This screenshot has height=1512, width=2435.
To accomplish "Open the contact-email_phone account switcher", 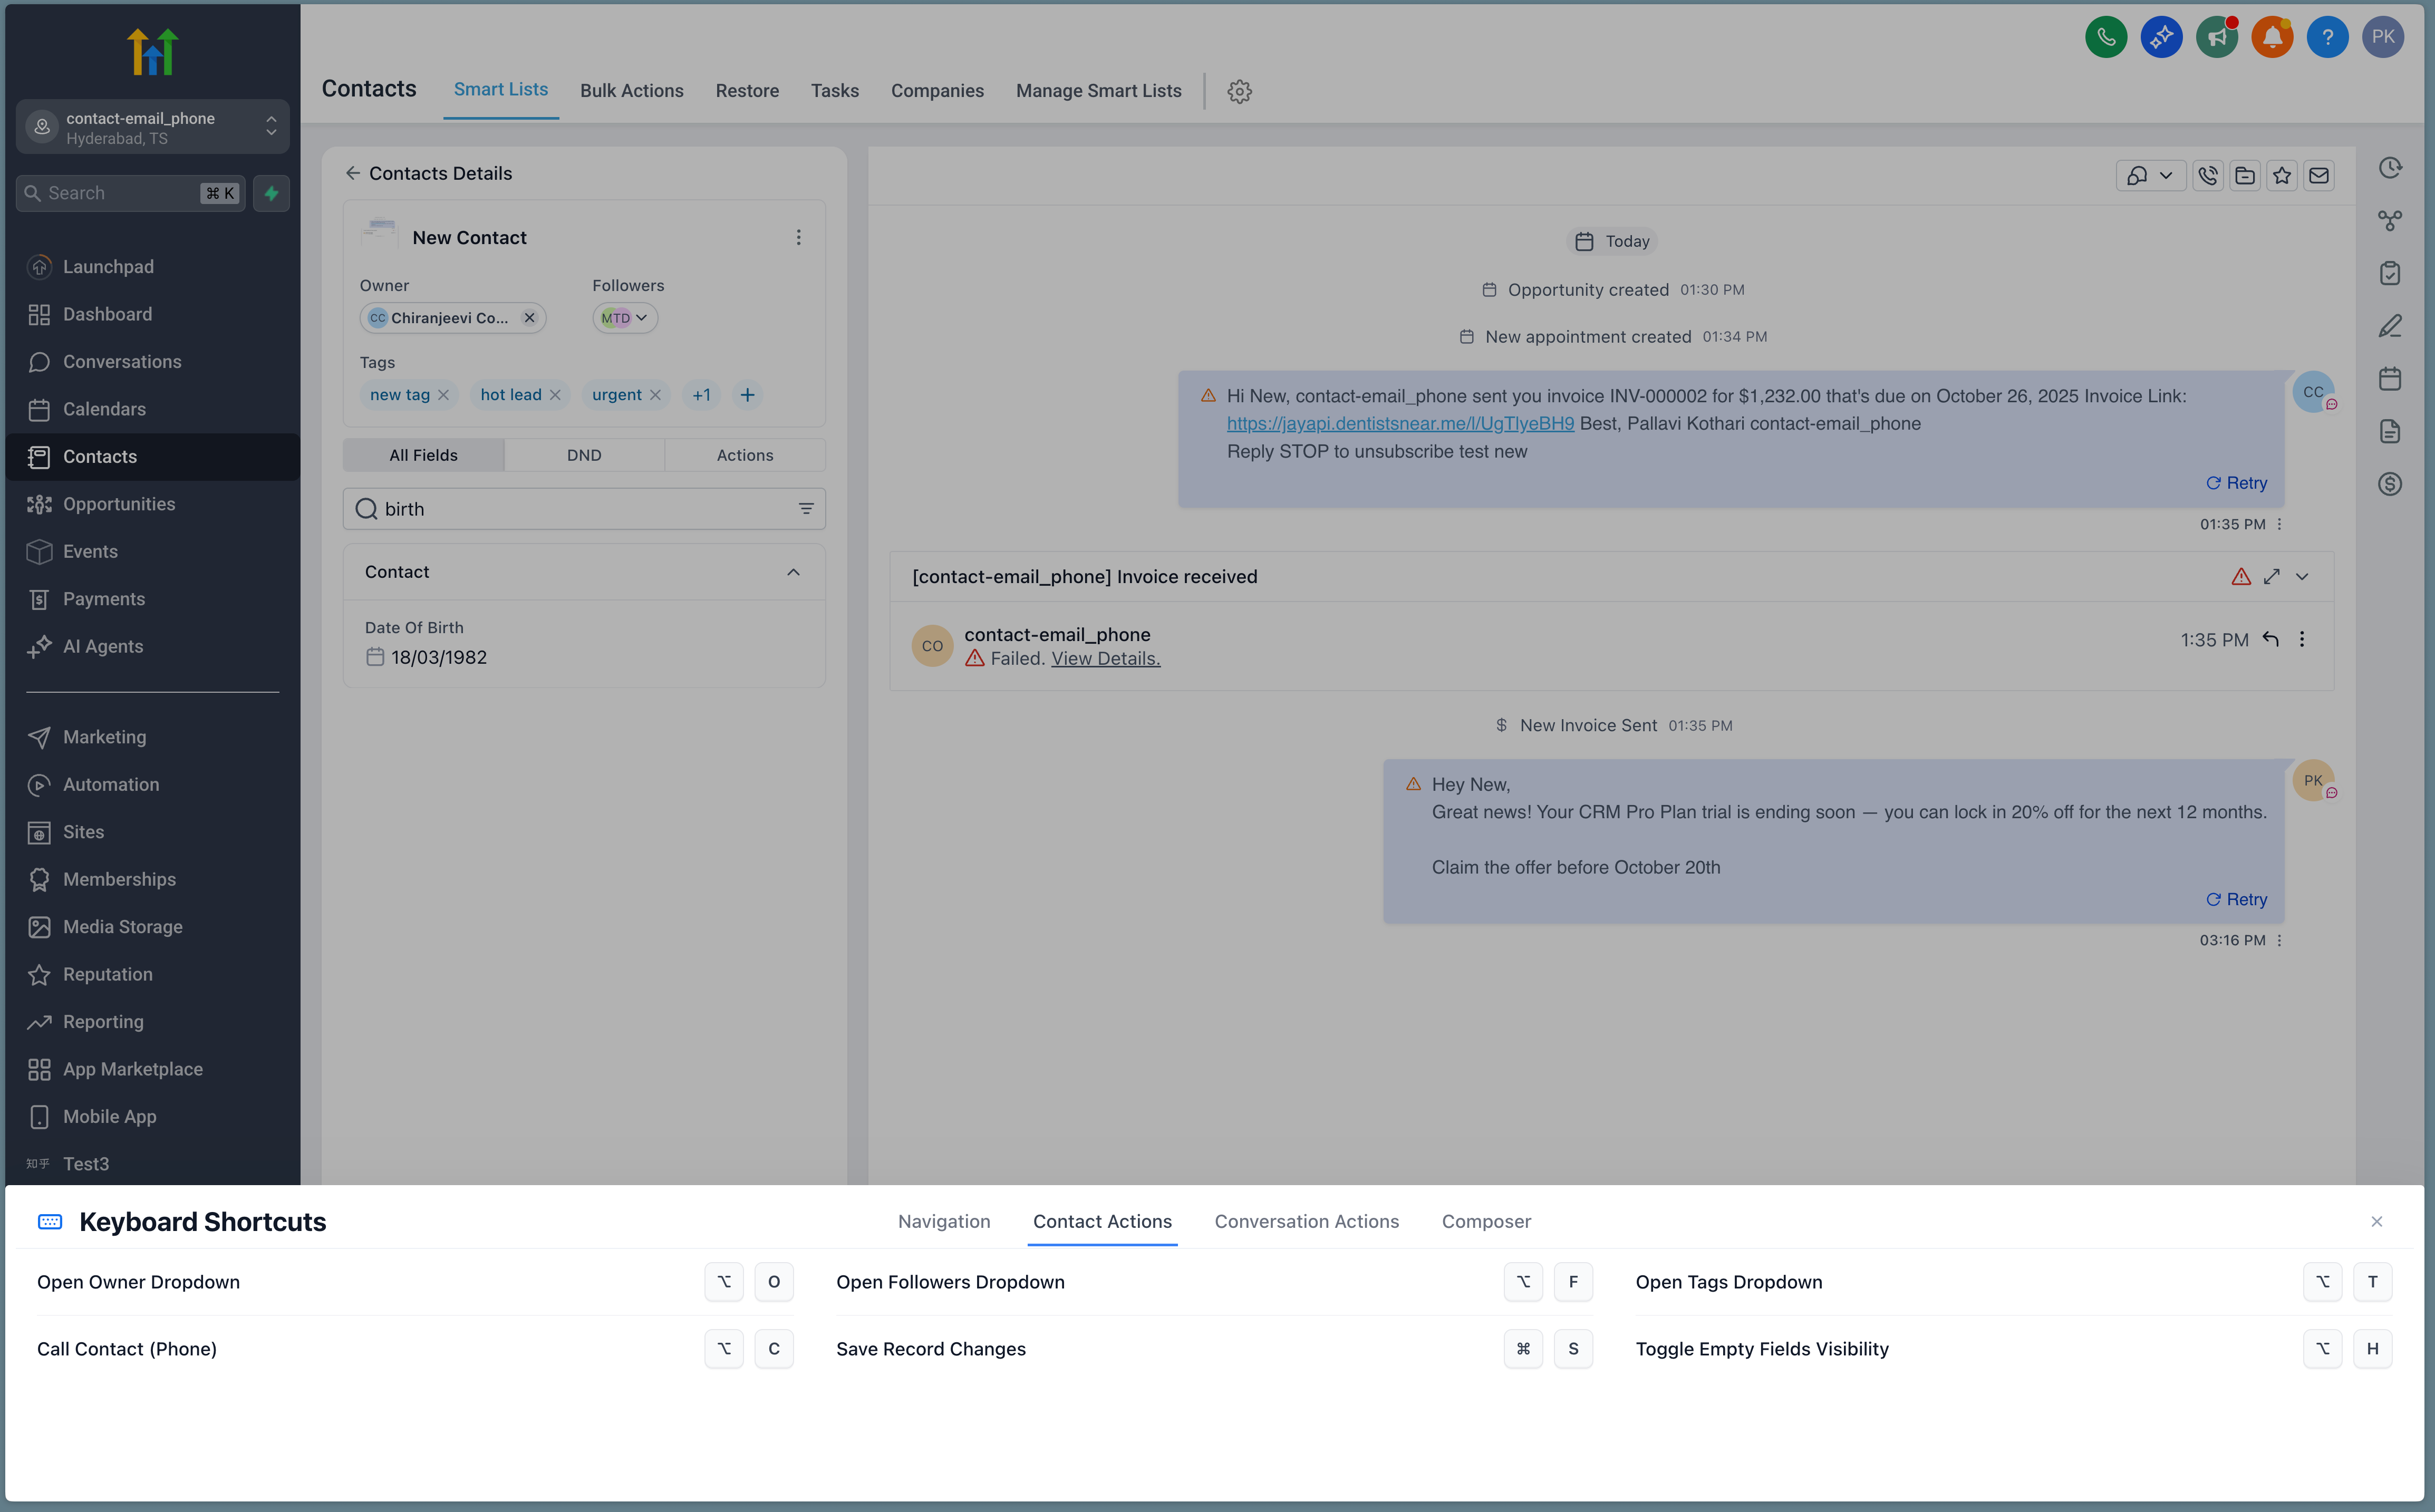I will click(x=152, y=127).
